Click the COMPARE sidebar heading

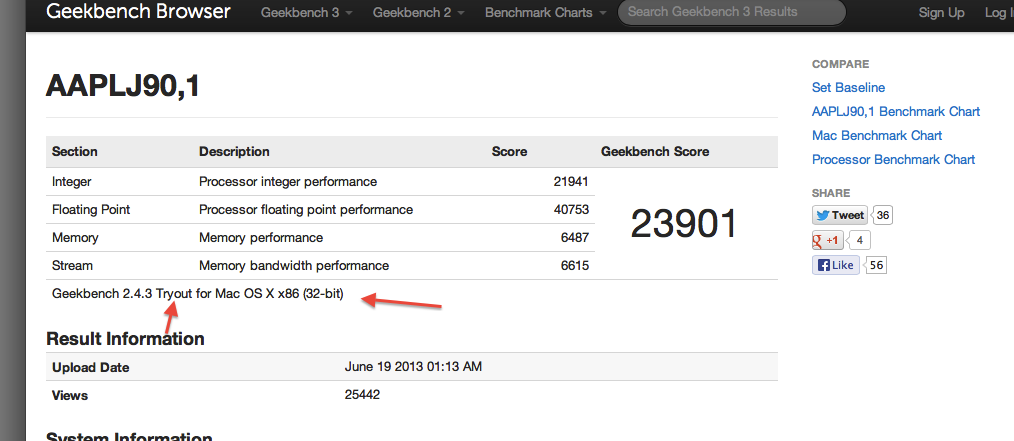841,64
